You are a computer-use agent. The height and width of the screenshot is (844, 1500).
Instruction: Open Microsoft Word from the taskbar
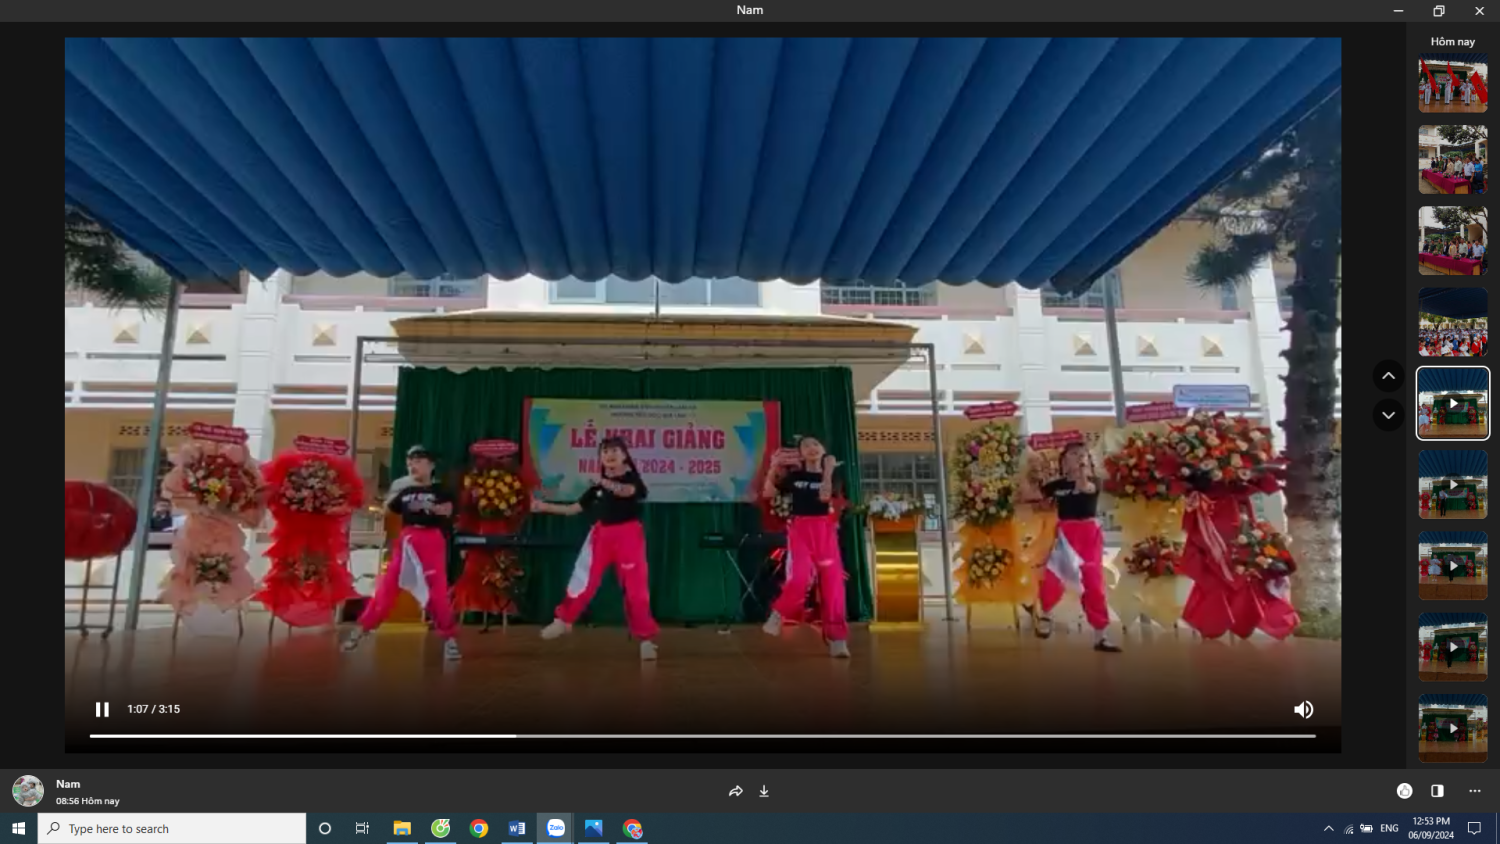coord(517,828)
